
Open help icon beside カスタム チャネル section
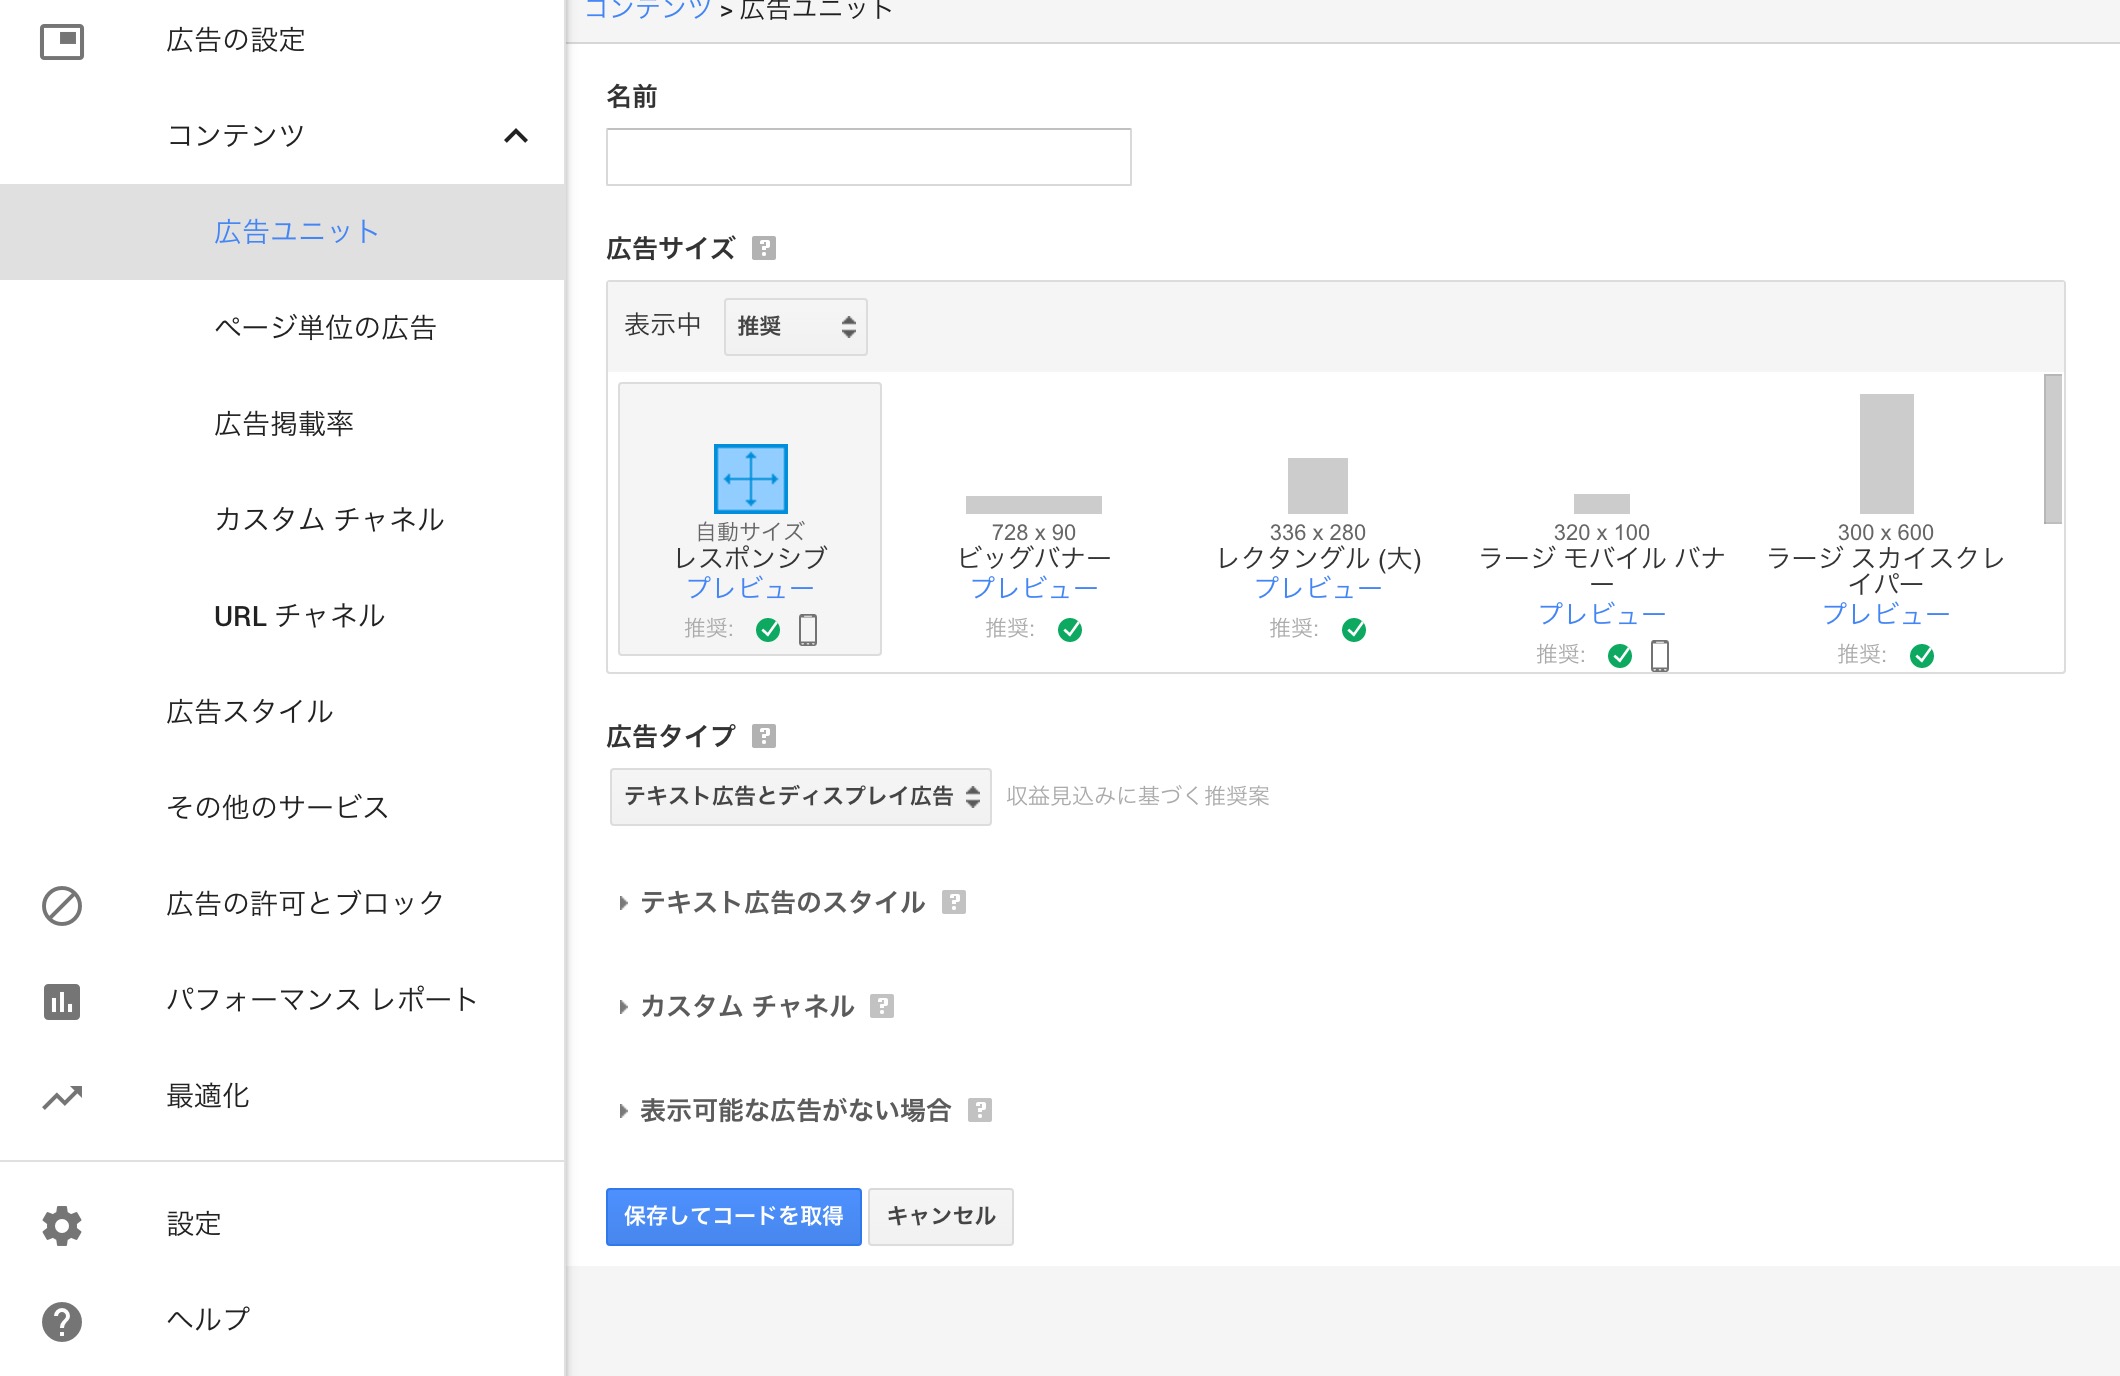[882, 1006]
